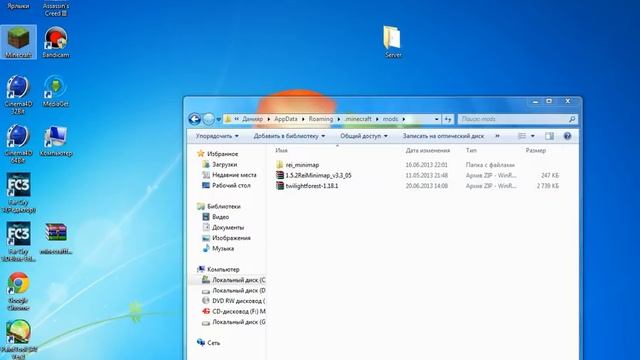This screenshot has width=640, height=360.
Task: Open the Упорядочить menu
Action: pyautogui.click(x=217, y=136)
